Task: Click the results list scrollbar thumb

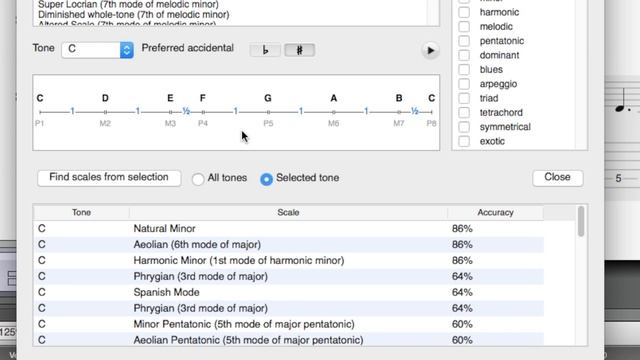Action: [x=581, y=221]
